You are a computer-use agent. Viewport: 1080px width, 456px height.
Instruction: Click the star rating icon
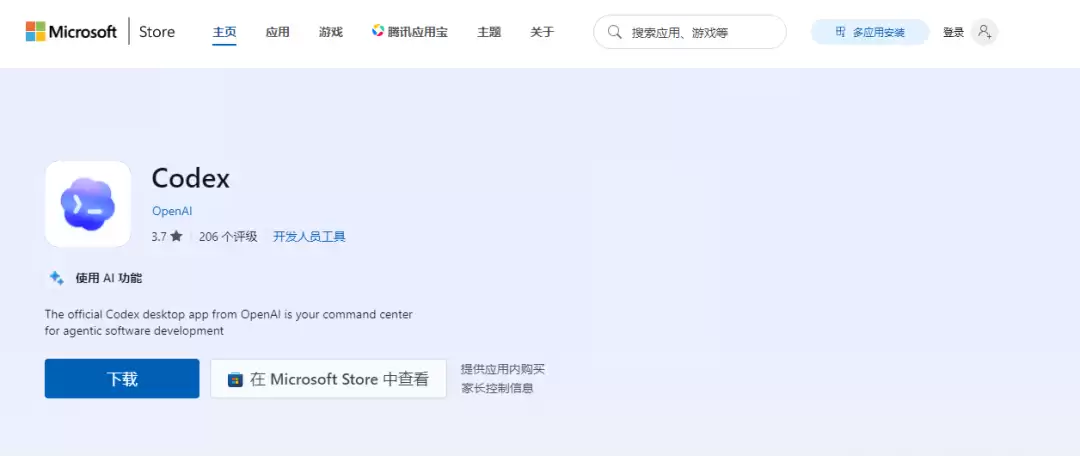coord(176,236)
